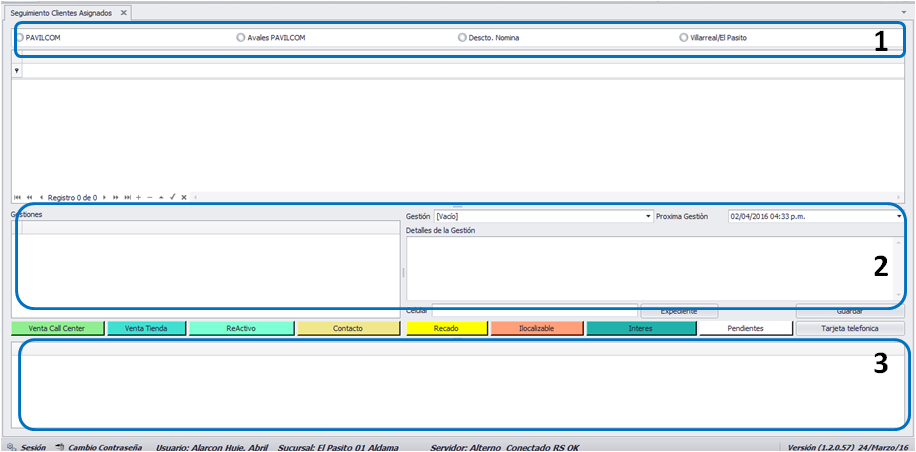Viewport: 916px width, 452px height.
Task: Open the Expediente button
Action: [679, 311]
